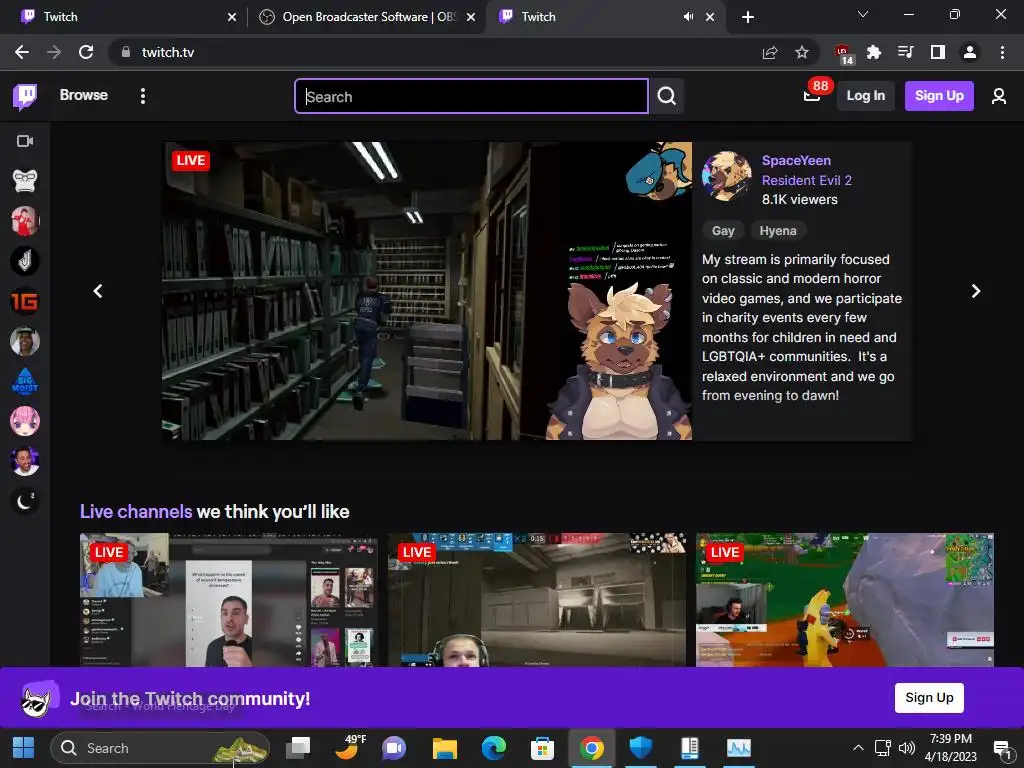Launch Microsoft Edge from the taskbar
The width and height of the screenshot is (1024, 768).
point(494,748)
